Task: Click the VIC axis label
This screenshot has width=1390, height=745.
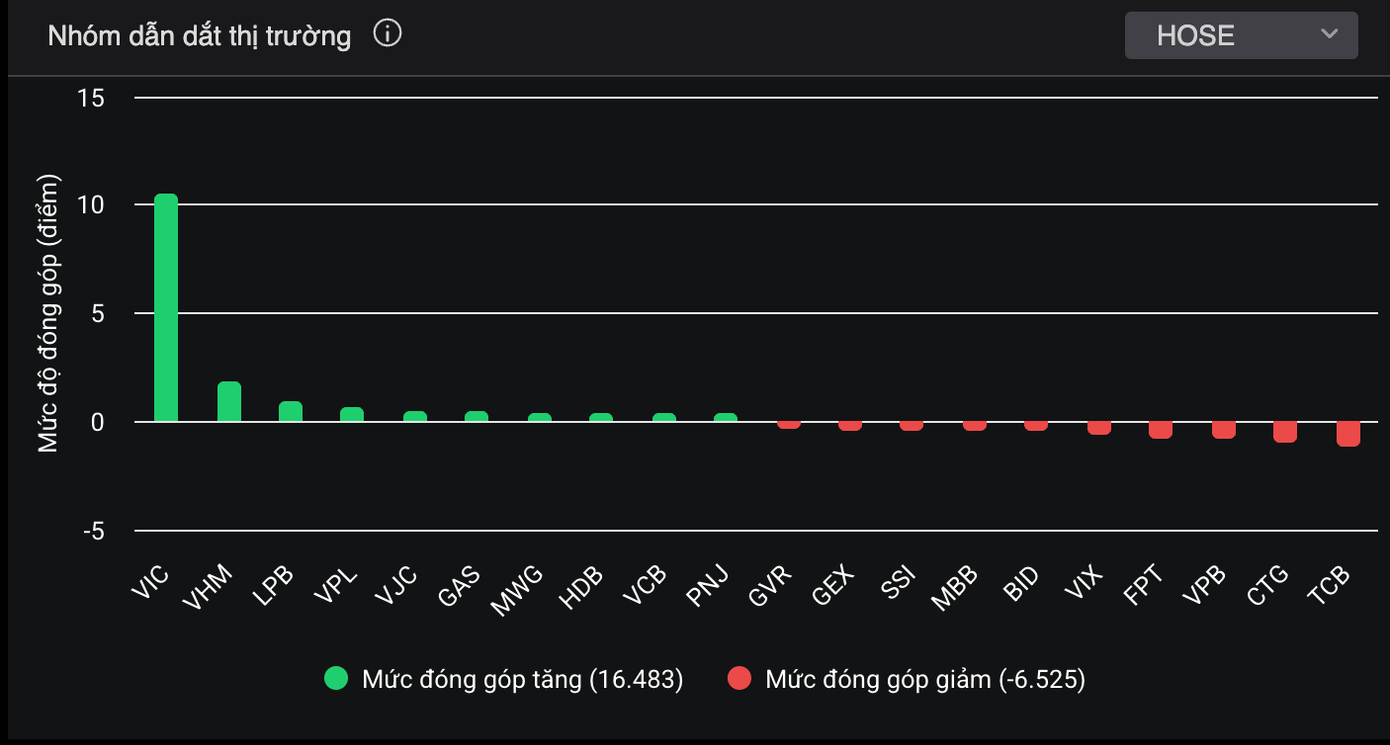Action: [150, 582]
